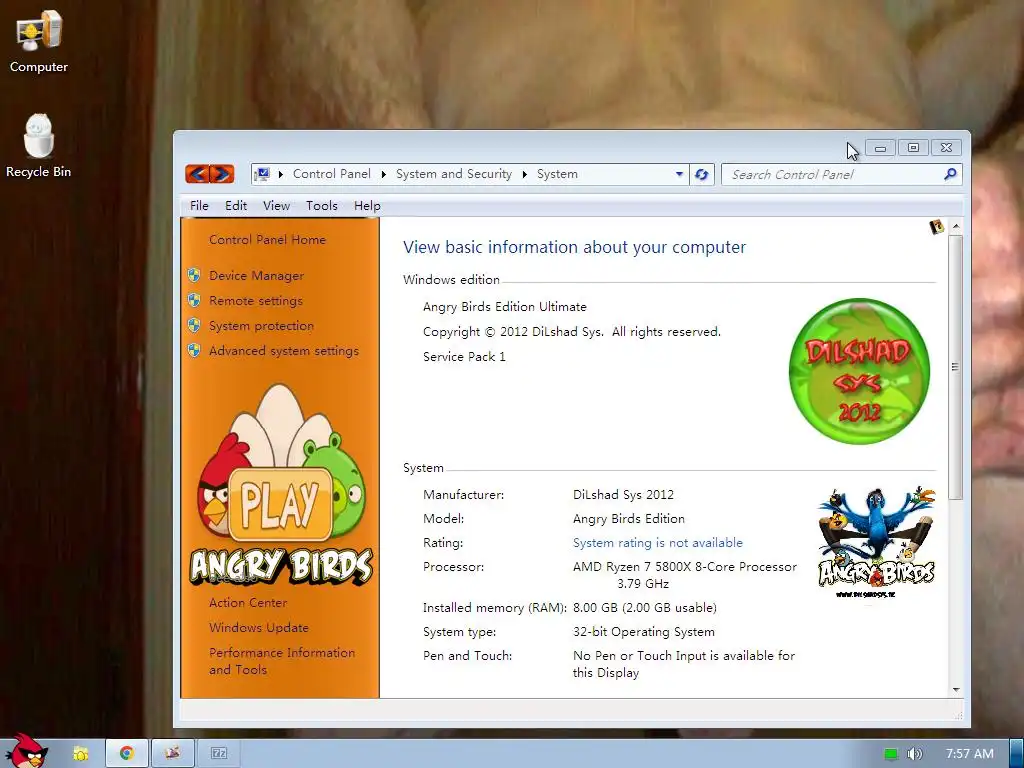Open the help icon at top-right of content
Viewport: 1024px width, 768px height.
tap(936, 227)
